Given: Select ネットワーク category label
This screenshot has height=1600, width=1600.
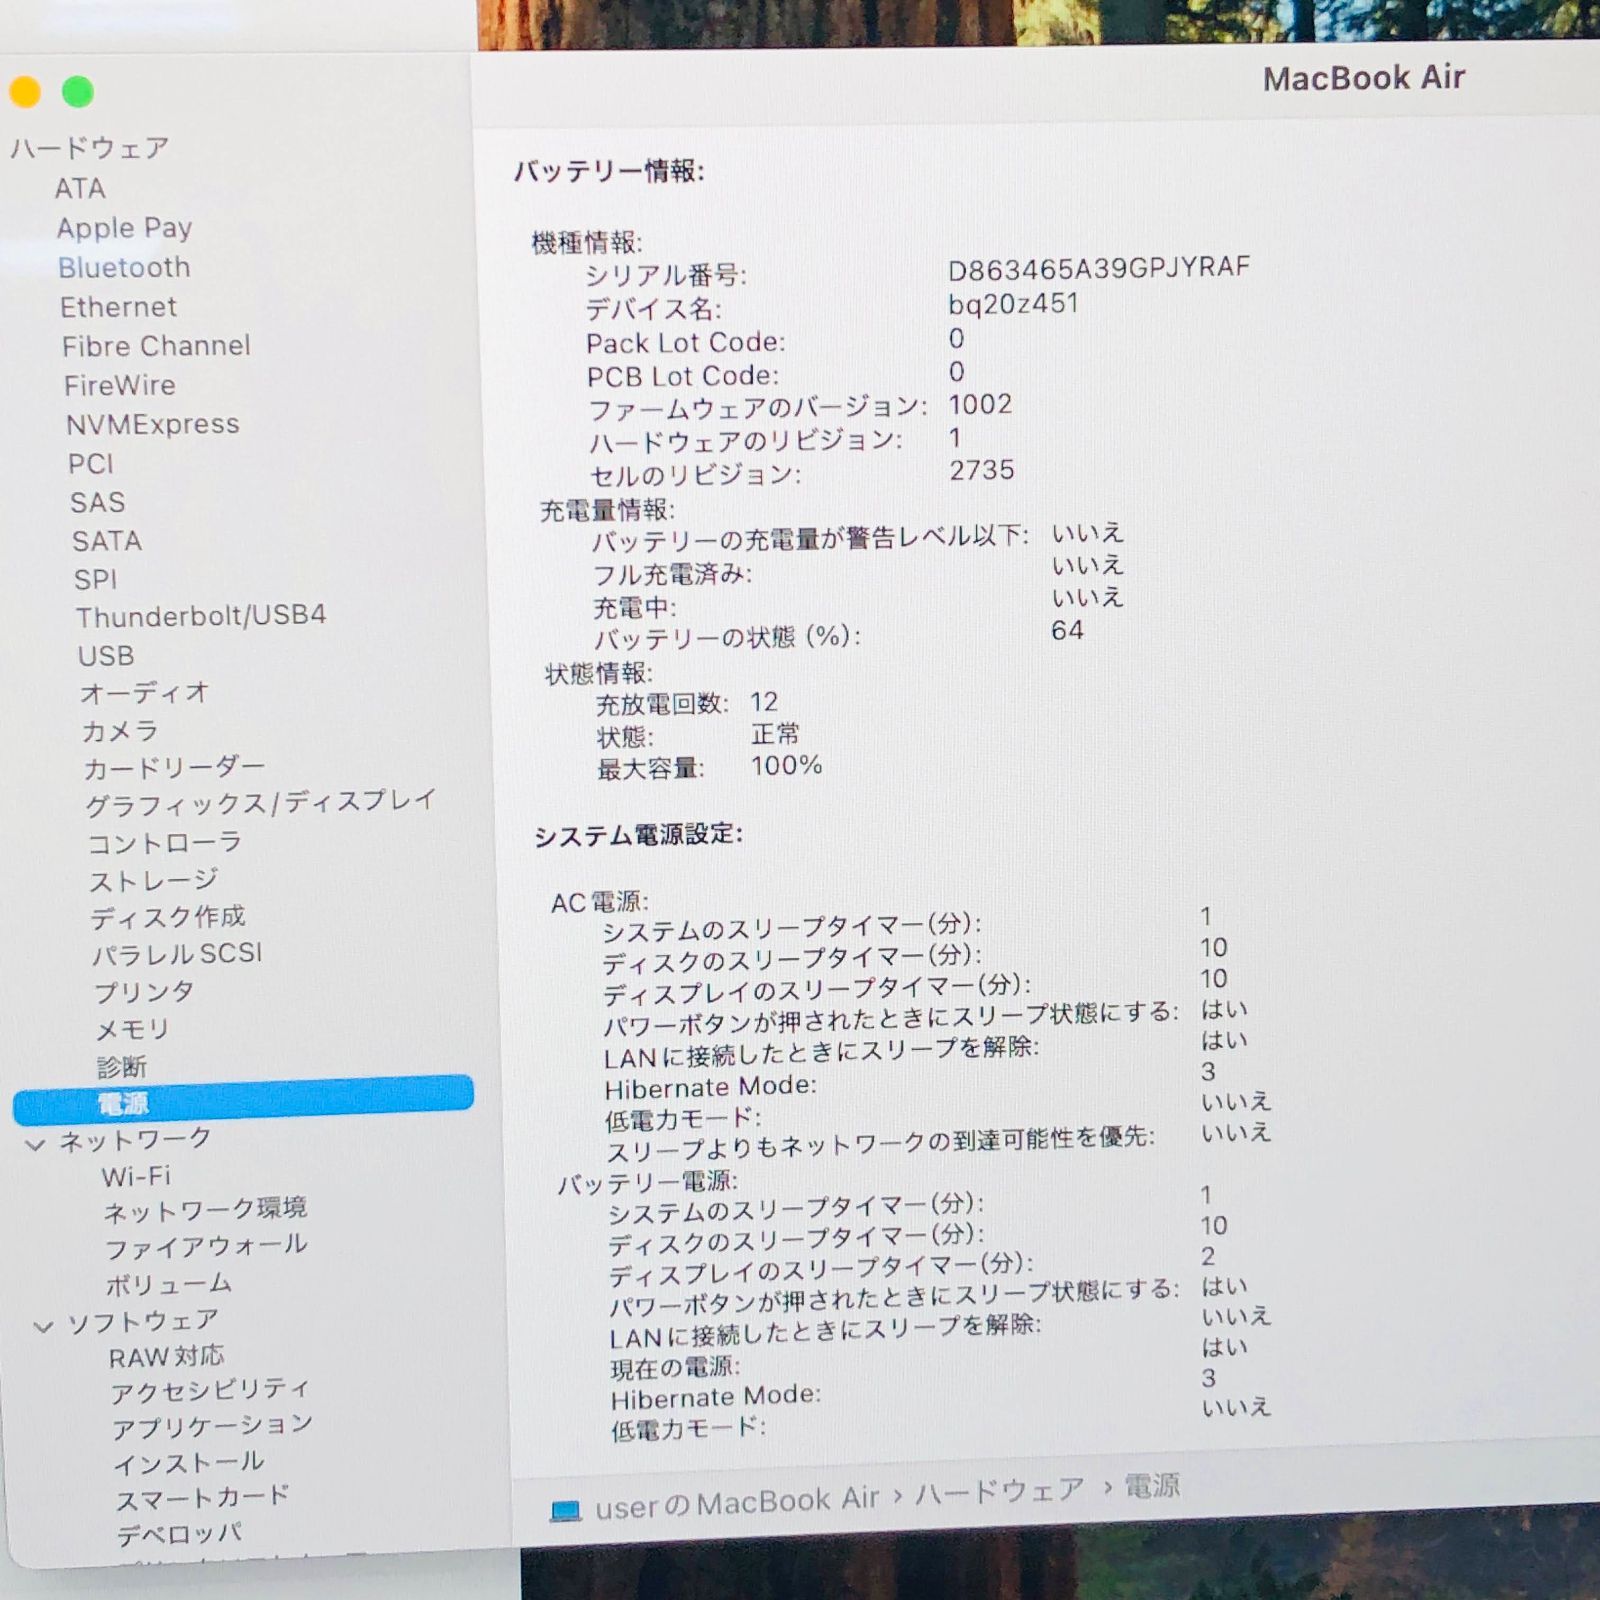Looking at the screenshot, I should pyautogui.click(x=135, y=1139).
